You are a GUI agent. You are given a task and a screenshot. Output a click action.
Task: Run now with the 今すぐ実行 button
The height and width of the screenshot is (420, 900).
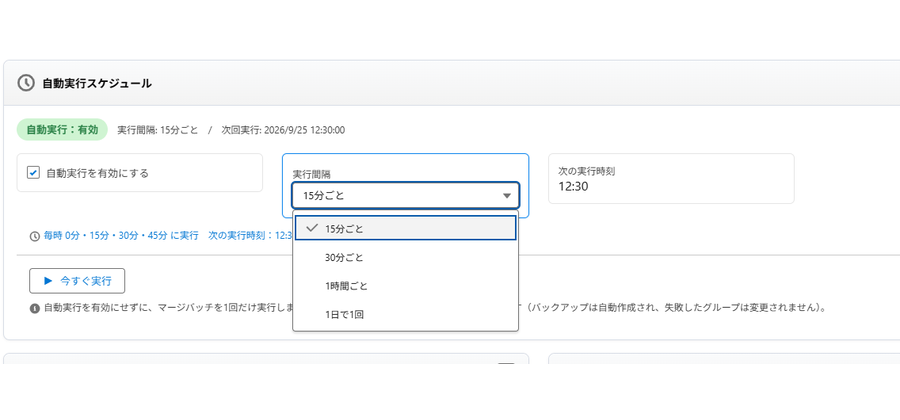(77, 281)
